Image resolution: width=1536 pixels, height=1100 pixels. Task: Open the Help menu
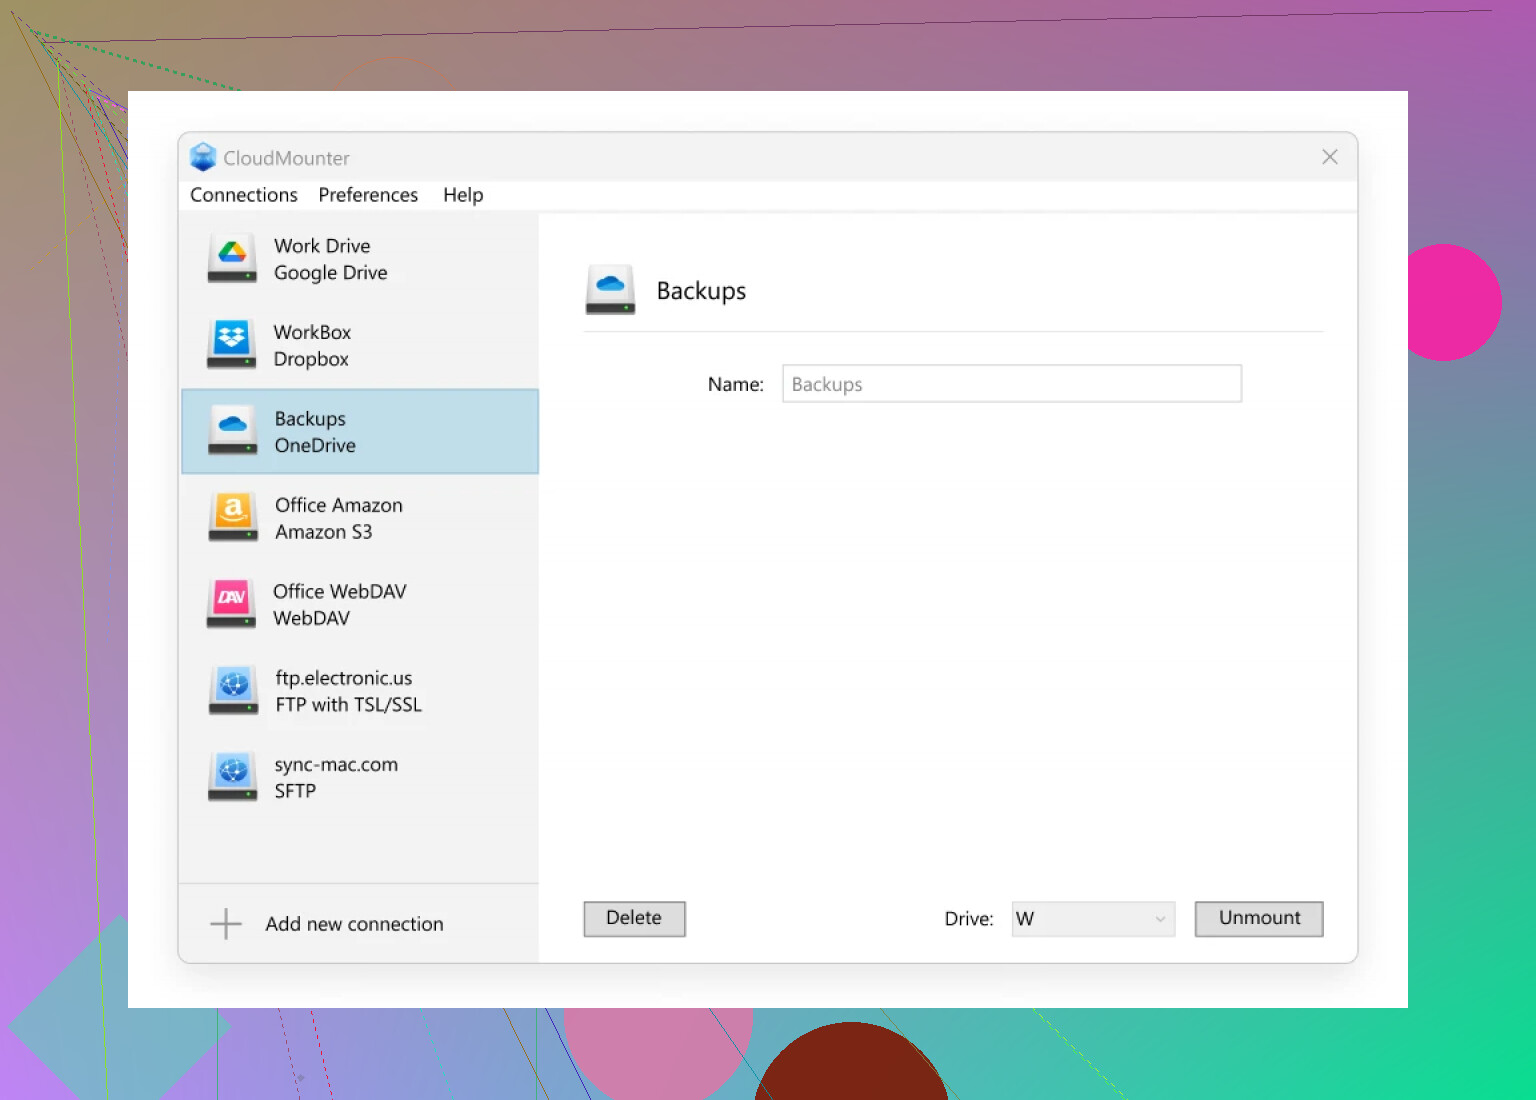pyautogui.click(x=463, y=195)
